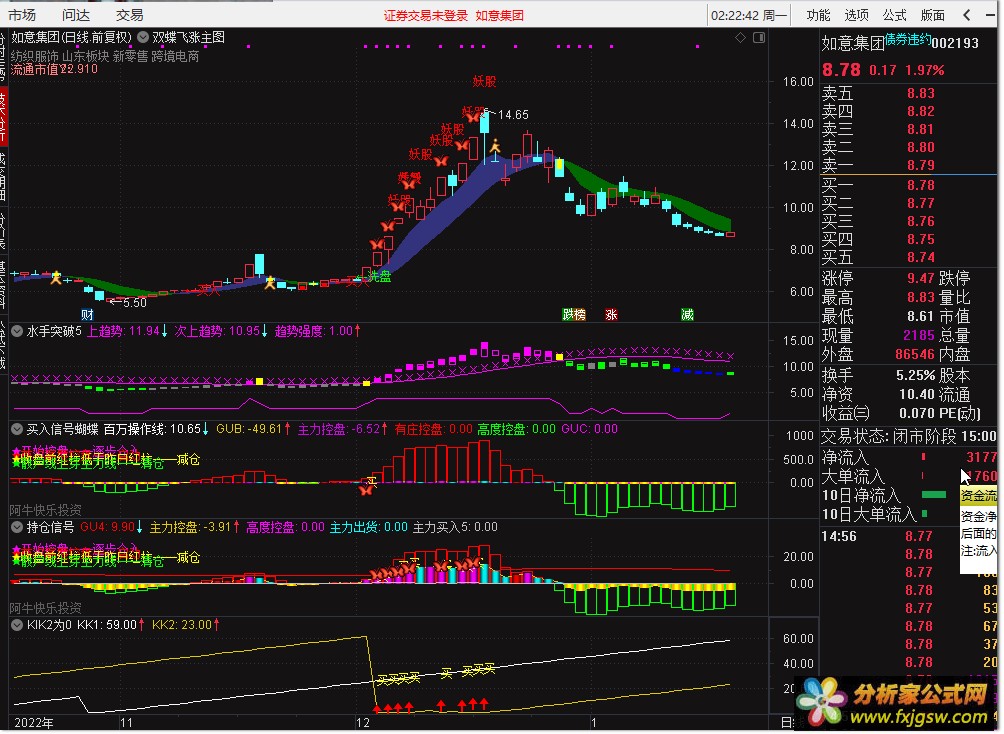Click the 双蝶飞涨主图 indicator name
The image size is (1004, 734).
[188, 38]
